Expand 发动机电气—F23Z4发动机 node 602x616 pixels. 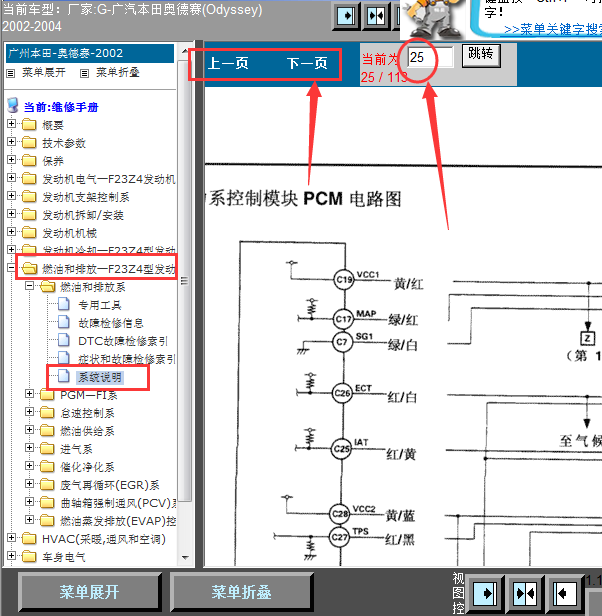tap(11, 178)
